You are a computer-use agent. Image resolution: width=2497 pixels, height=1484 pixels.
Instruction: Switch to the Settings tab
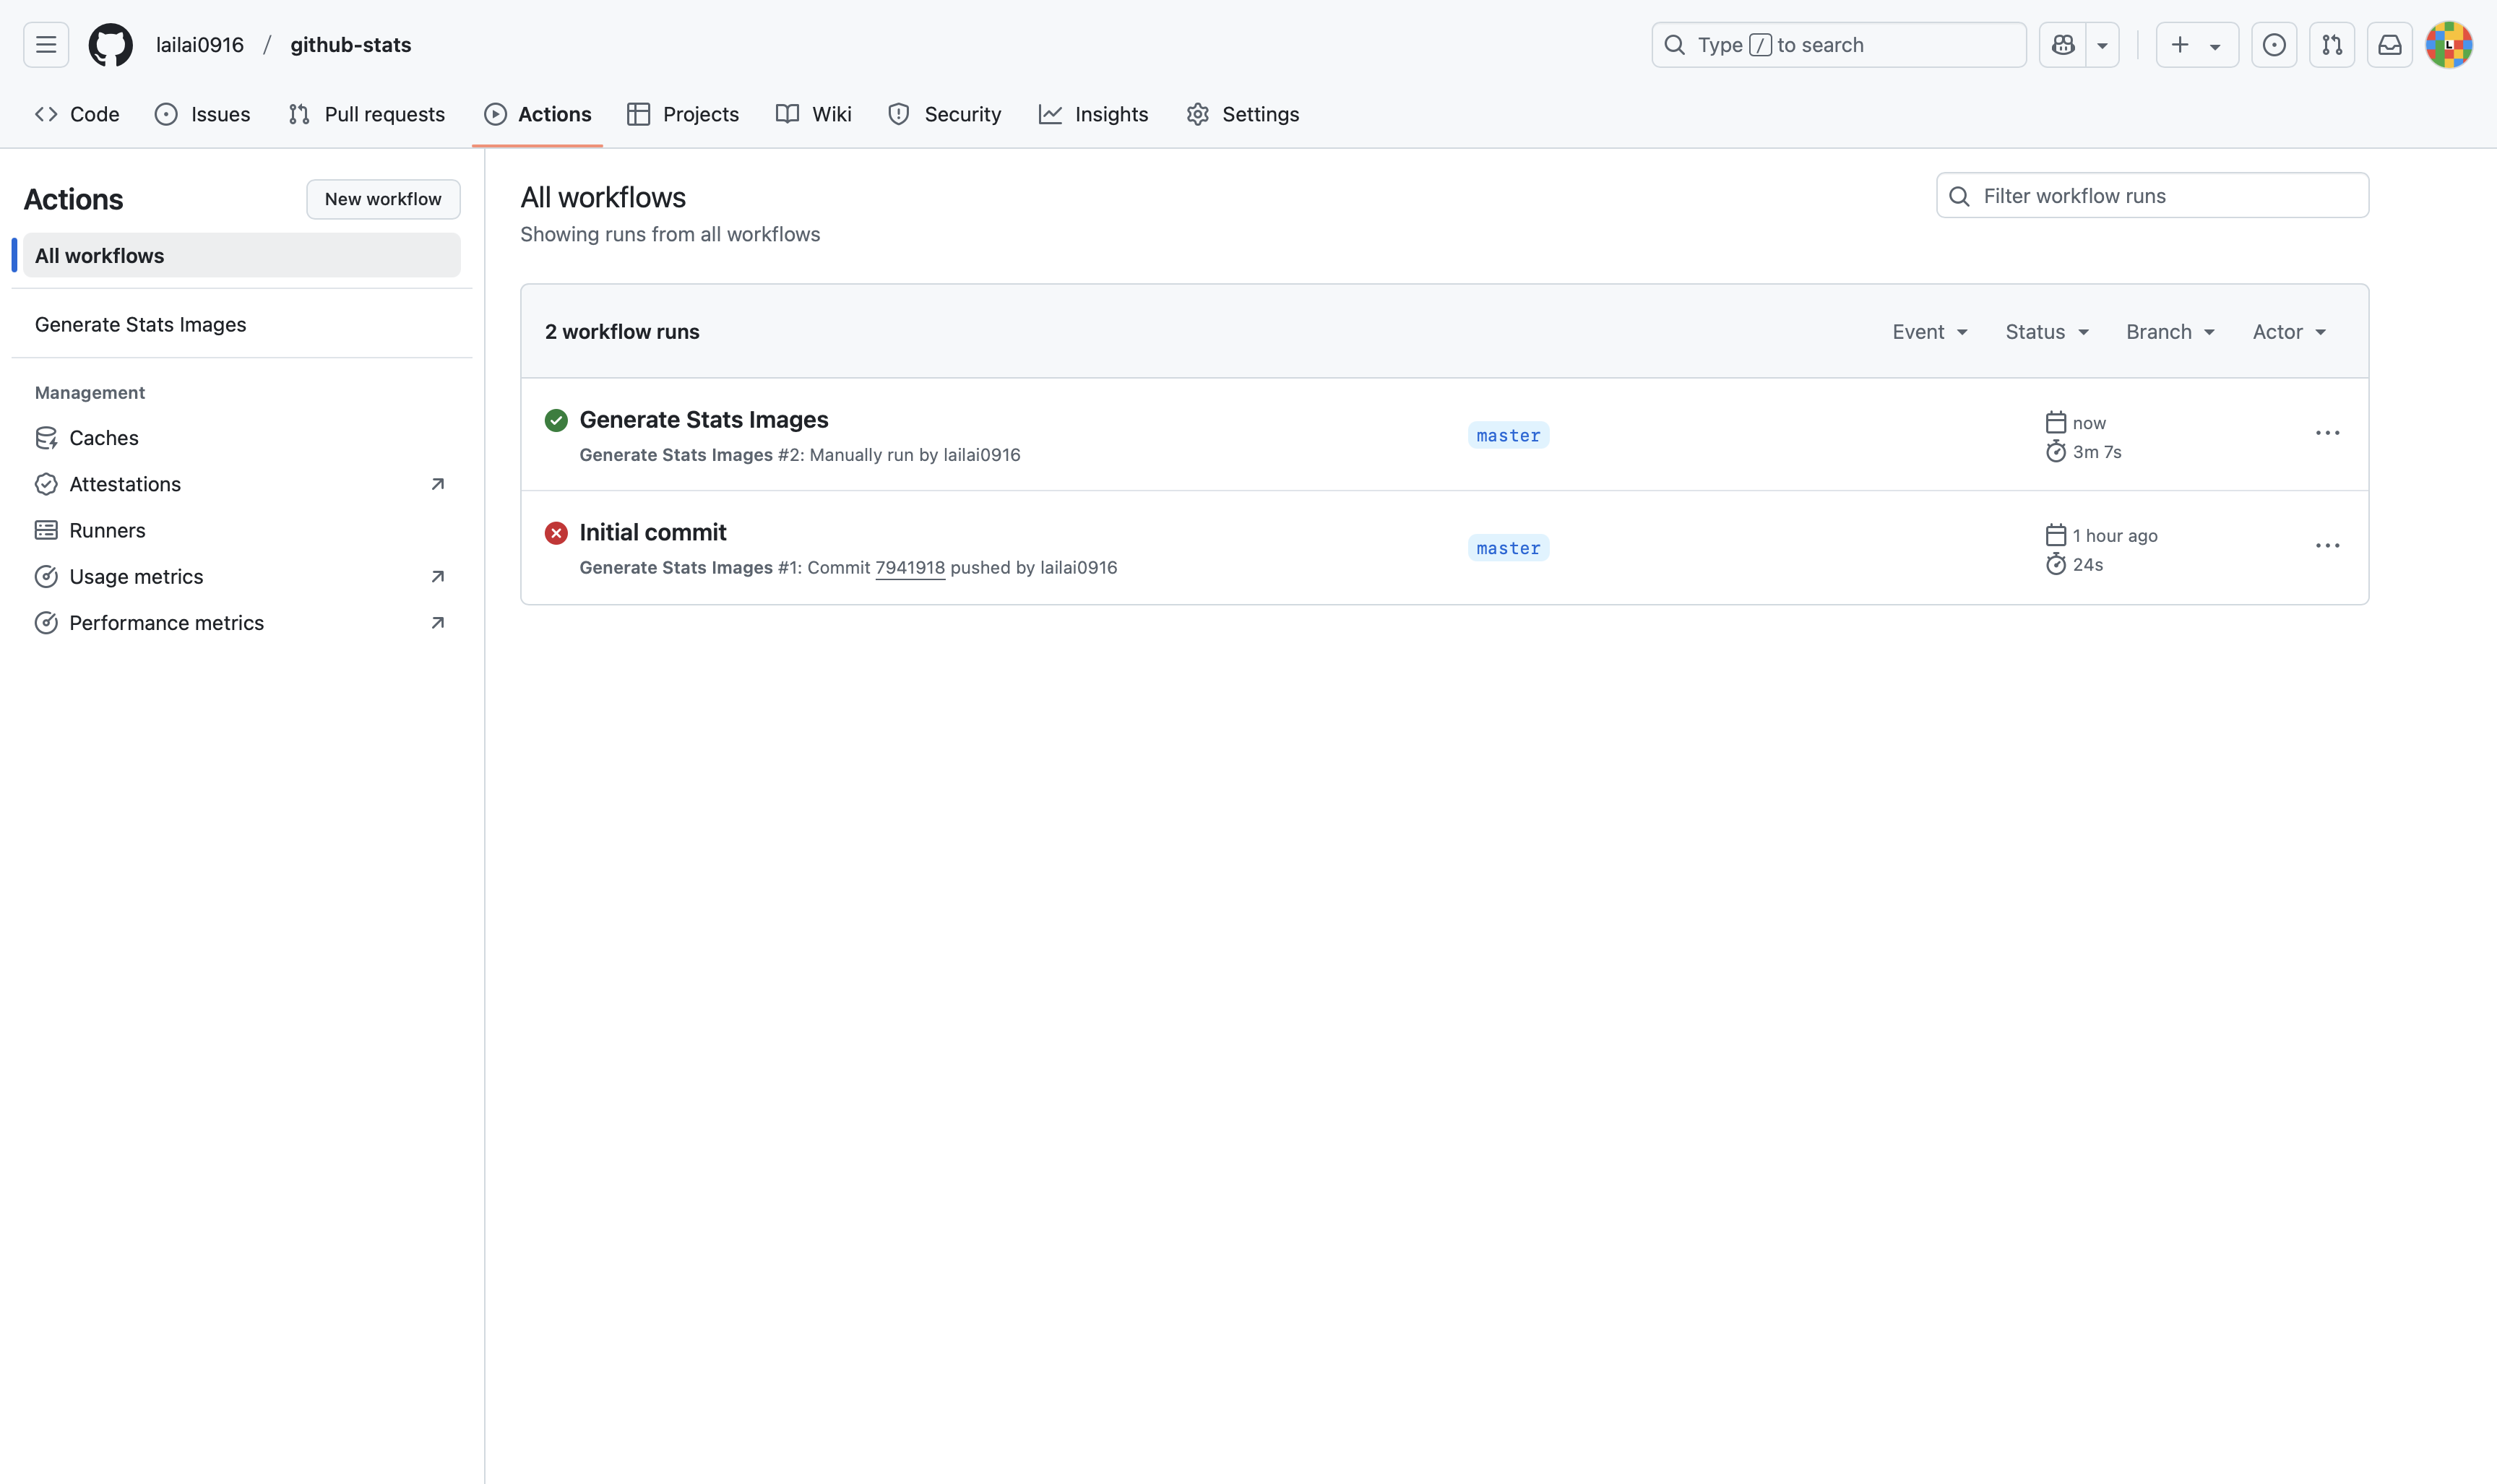pyautogui.click(x=1242, y=114)
